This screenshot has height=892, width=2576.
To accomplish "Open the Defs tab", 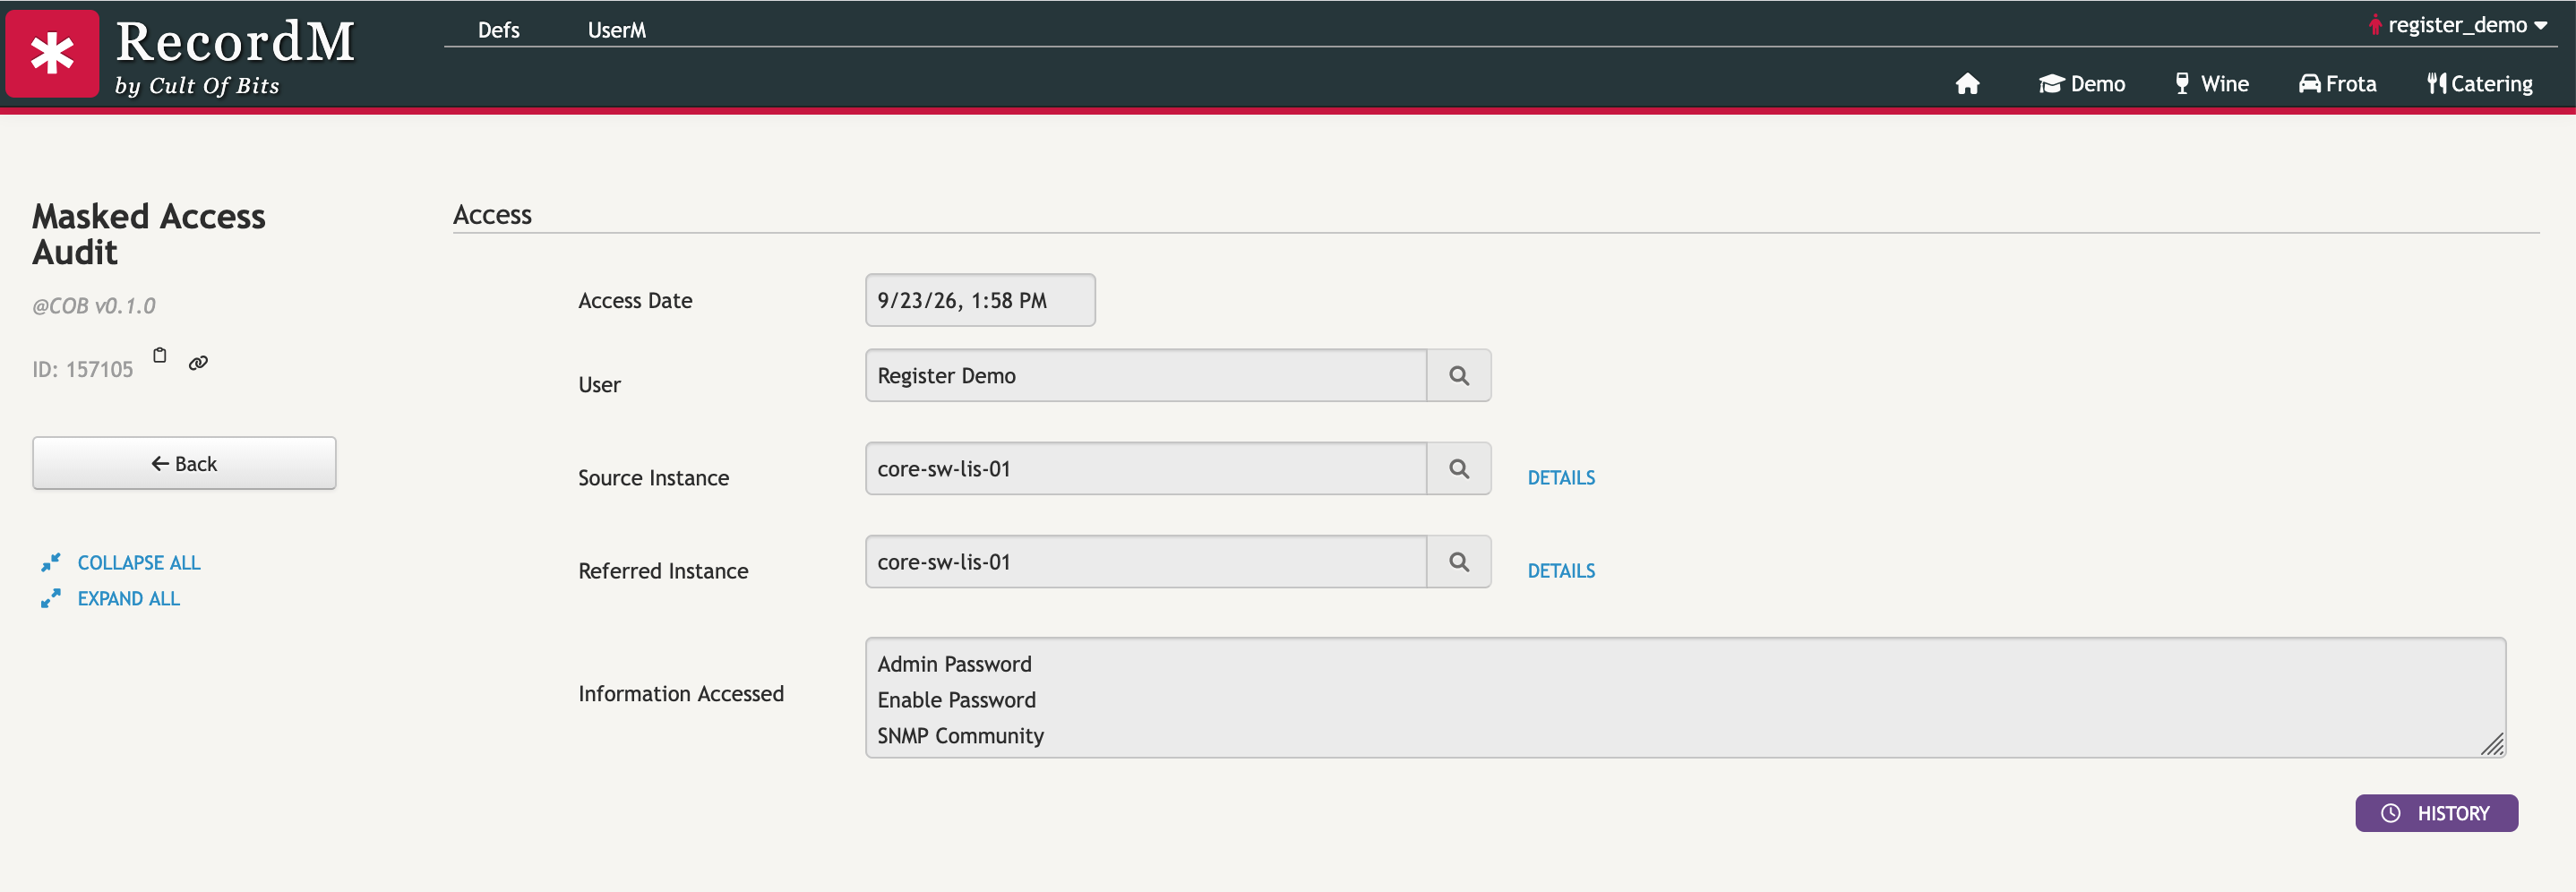I will pyautogui.click(x=498, y=30).
